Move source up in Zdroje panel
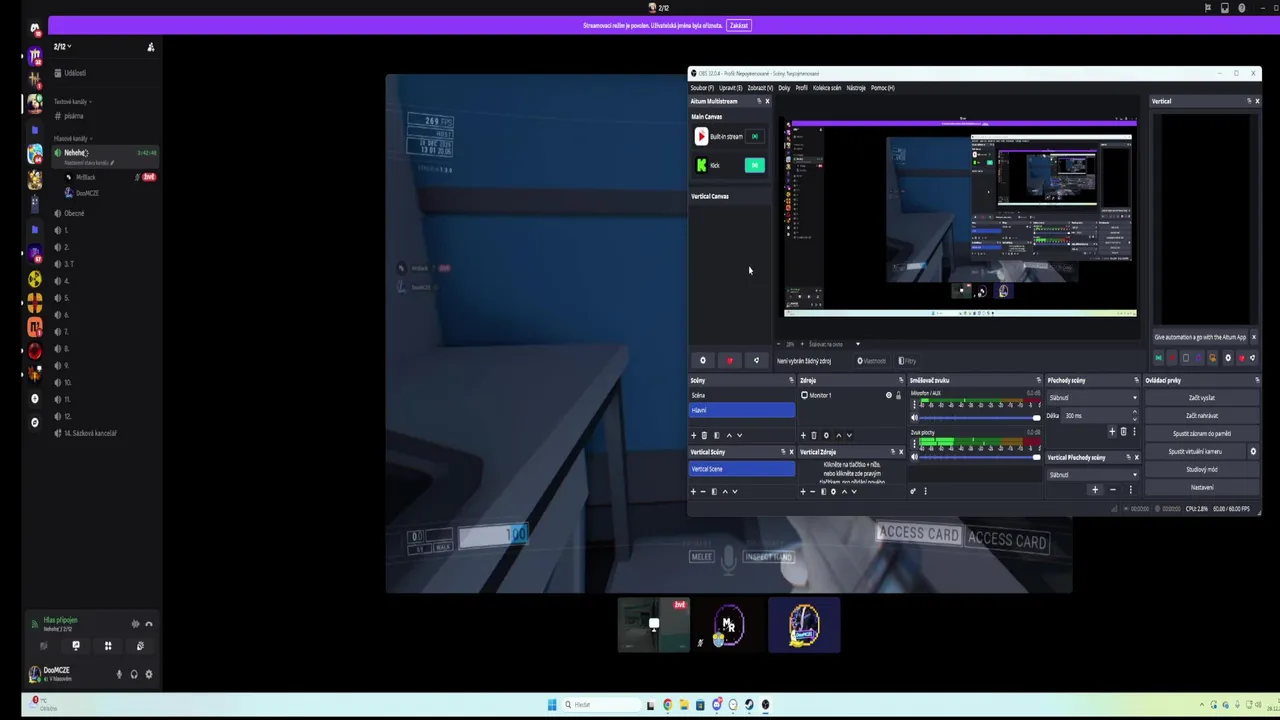The width and height of the screenshot is (1280, 720). pyautogui.click(x=838, y=435)
